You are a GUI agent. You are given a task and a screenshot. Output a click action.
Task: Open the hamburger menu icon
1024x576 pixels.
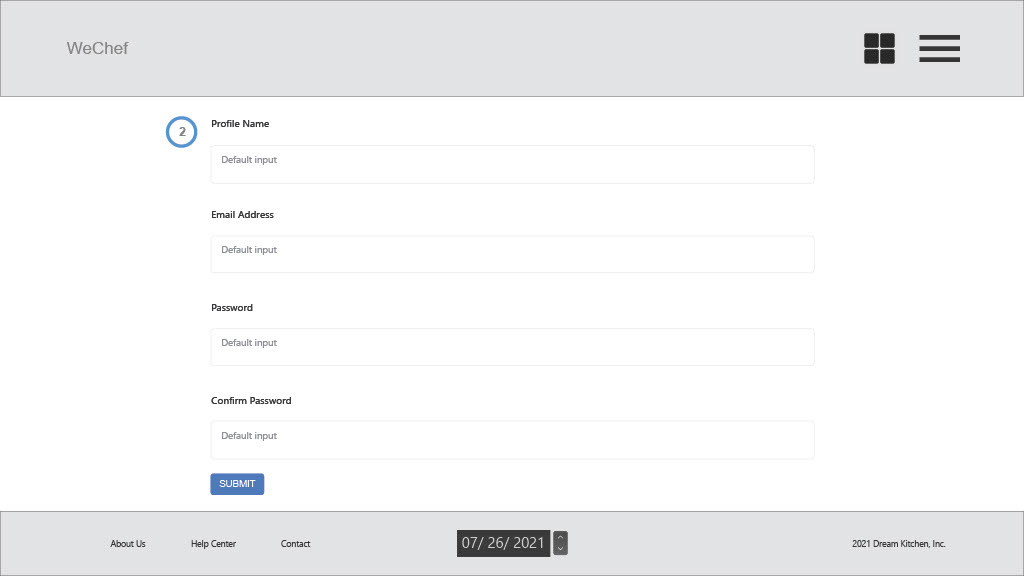[939, 48]
